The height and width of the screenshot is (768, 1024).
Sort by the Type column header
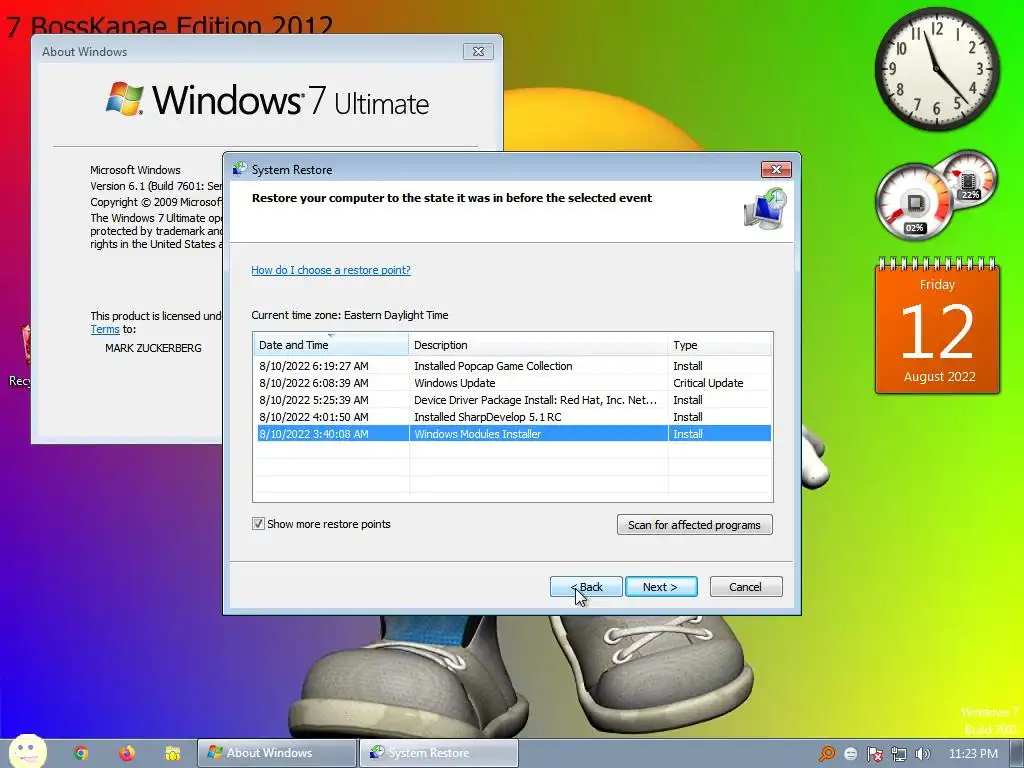tap(720, 345)
